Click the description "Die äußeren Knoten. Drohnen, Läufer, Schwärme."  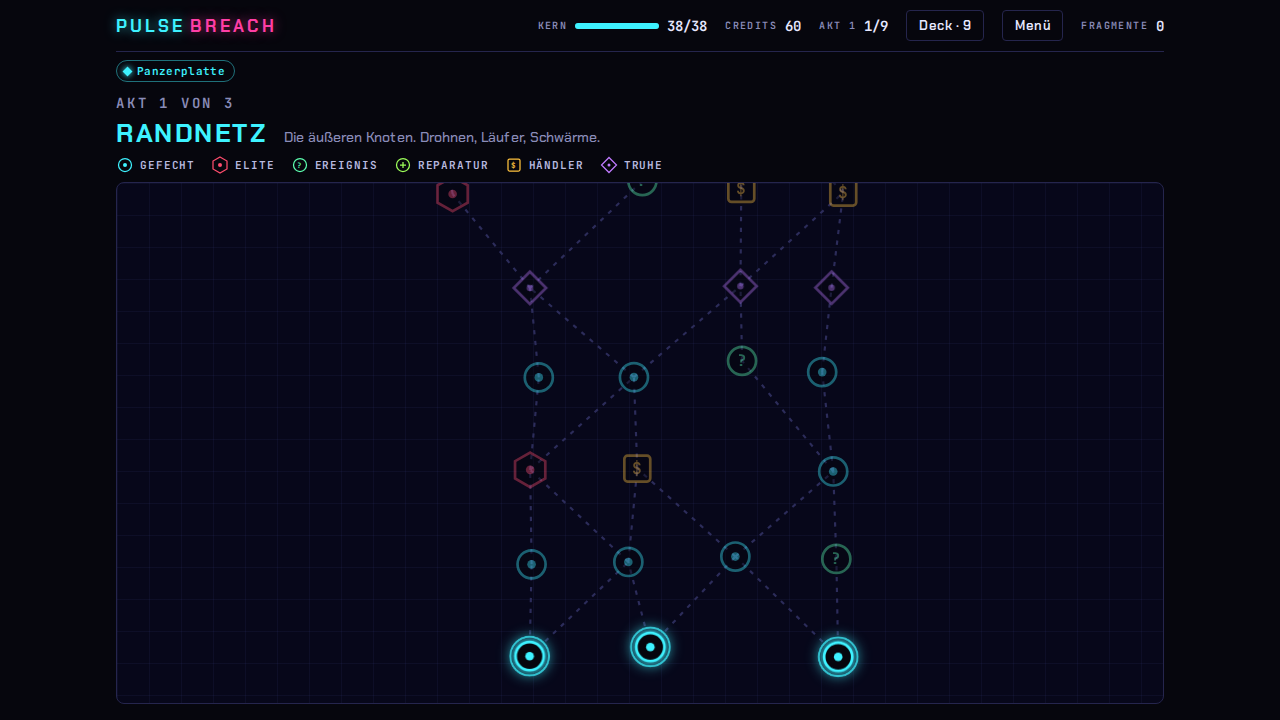click(x=442, y=137)
